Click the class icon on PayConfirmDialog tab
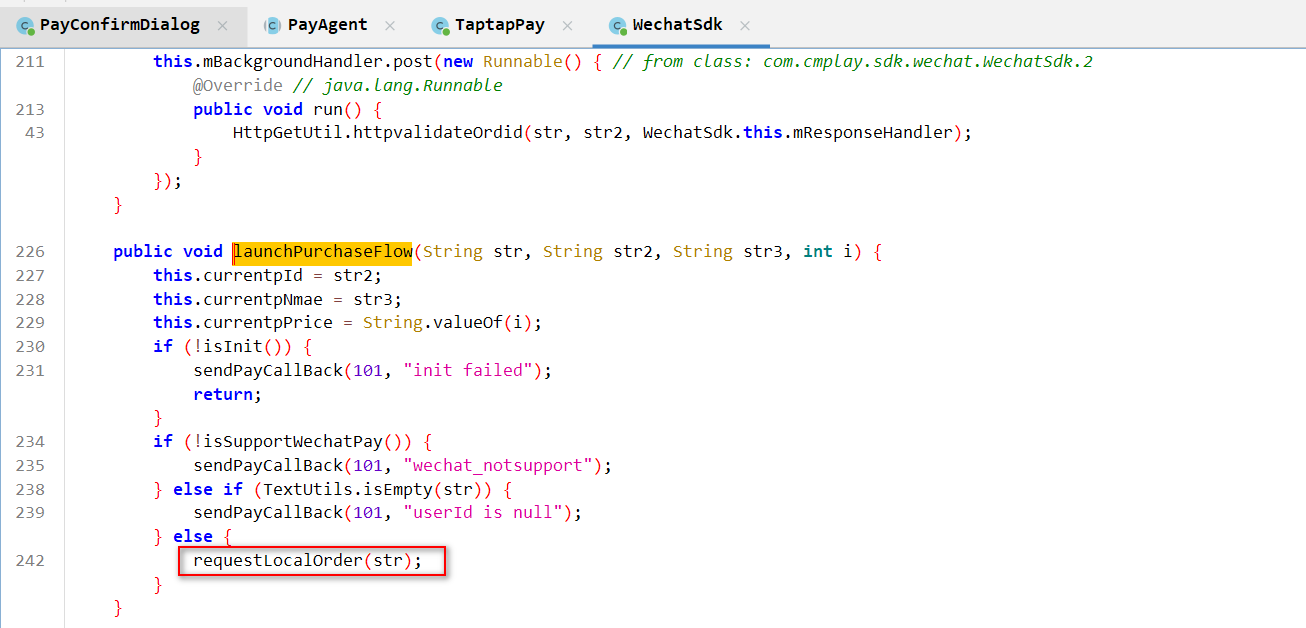The height and width of the screenshot is (628, 1306). pyautogui.click(x=25, y=25)
